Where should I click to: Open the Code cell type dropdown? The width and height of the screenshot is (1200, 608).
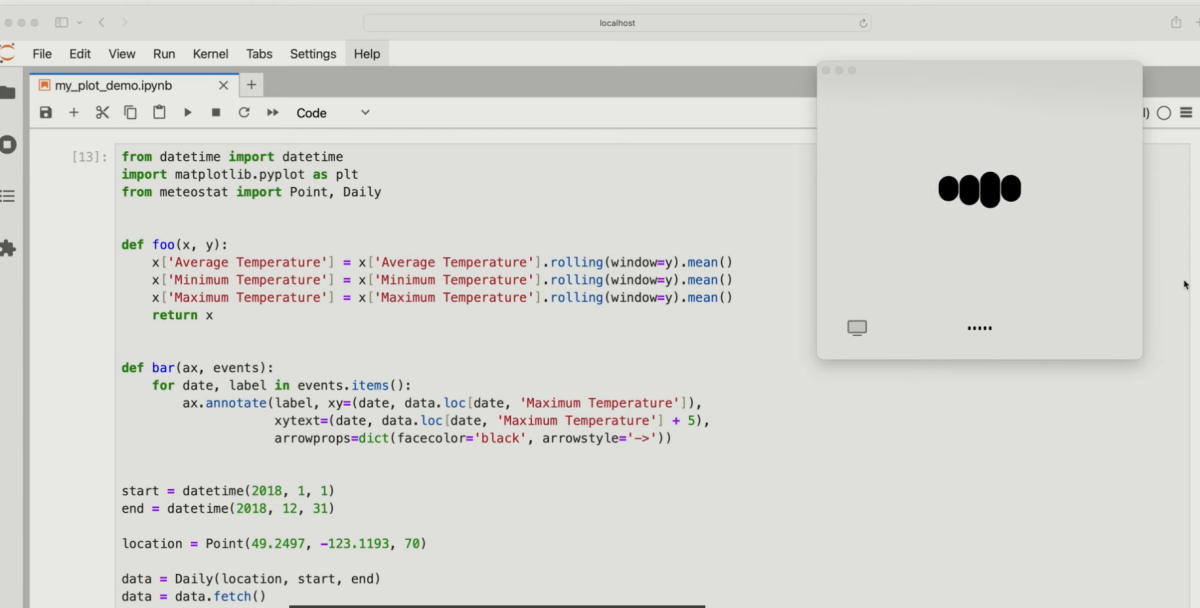pyautogui.click(x=333, y=113)
